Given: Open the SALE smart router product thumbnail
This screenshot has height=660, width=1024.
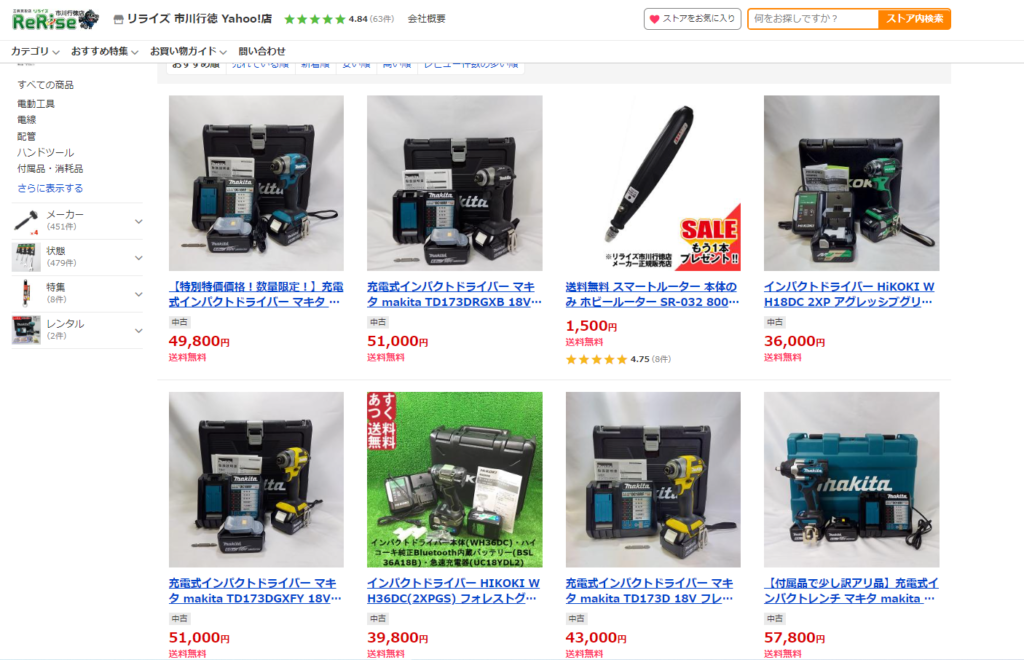Looking at the screenshot, I should point(653,183).
